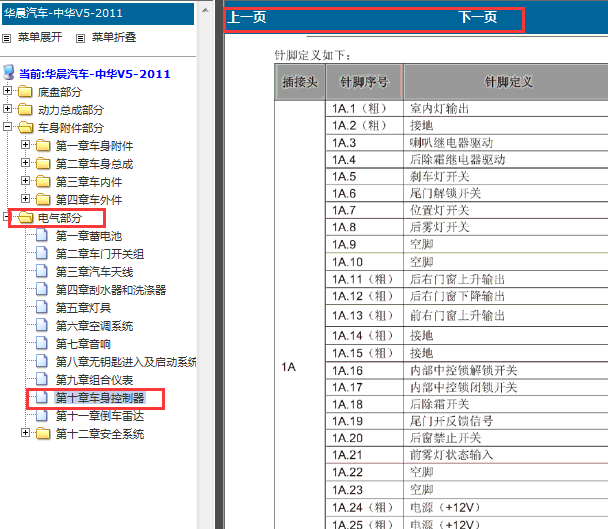This screenshot has height=529, width=608.
Task: Expand the 动力总成部分 tree node
Action: (7, 109)
